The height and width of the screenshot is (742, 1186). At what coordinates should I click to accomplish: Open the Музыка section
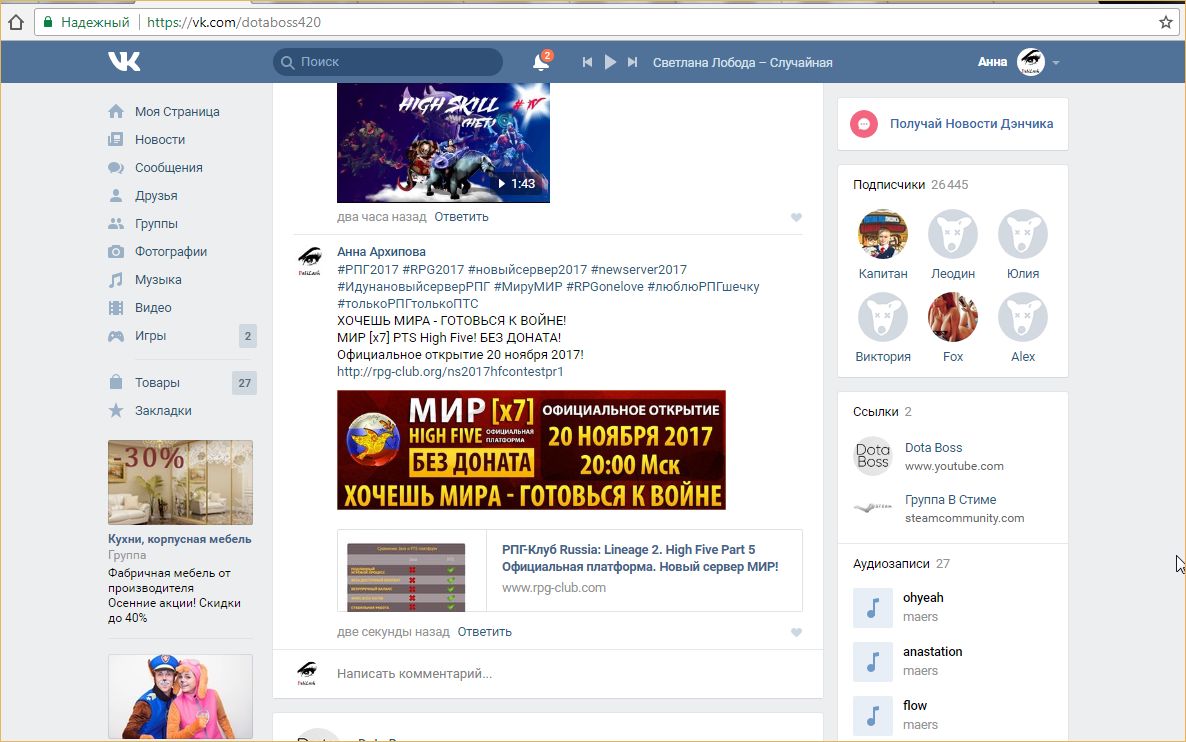click(158, 280)
